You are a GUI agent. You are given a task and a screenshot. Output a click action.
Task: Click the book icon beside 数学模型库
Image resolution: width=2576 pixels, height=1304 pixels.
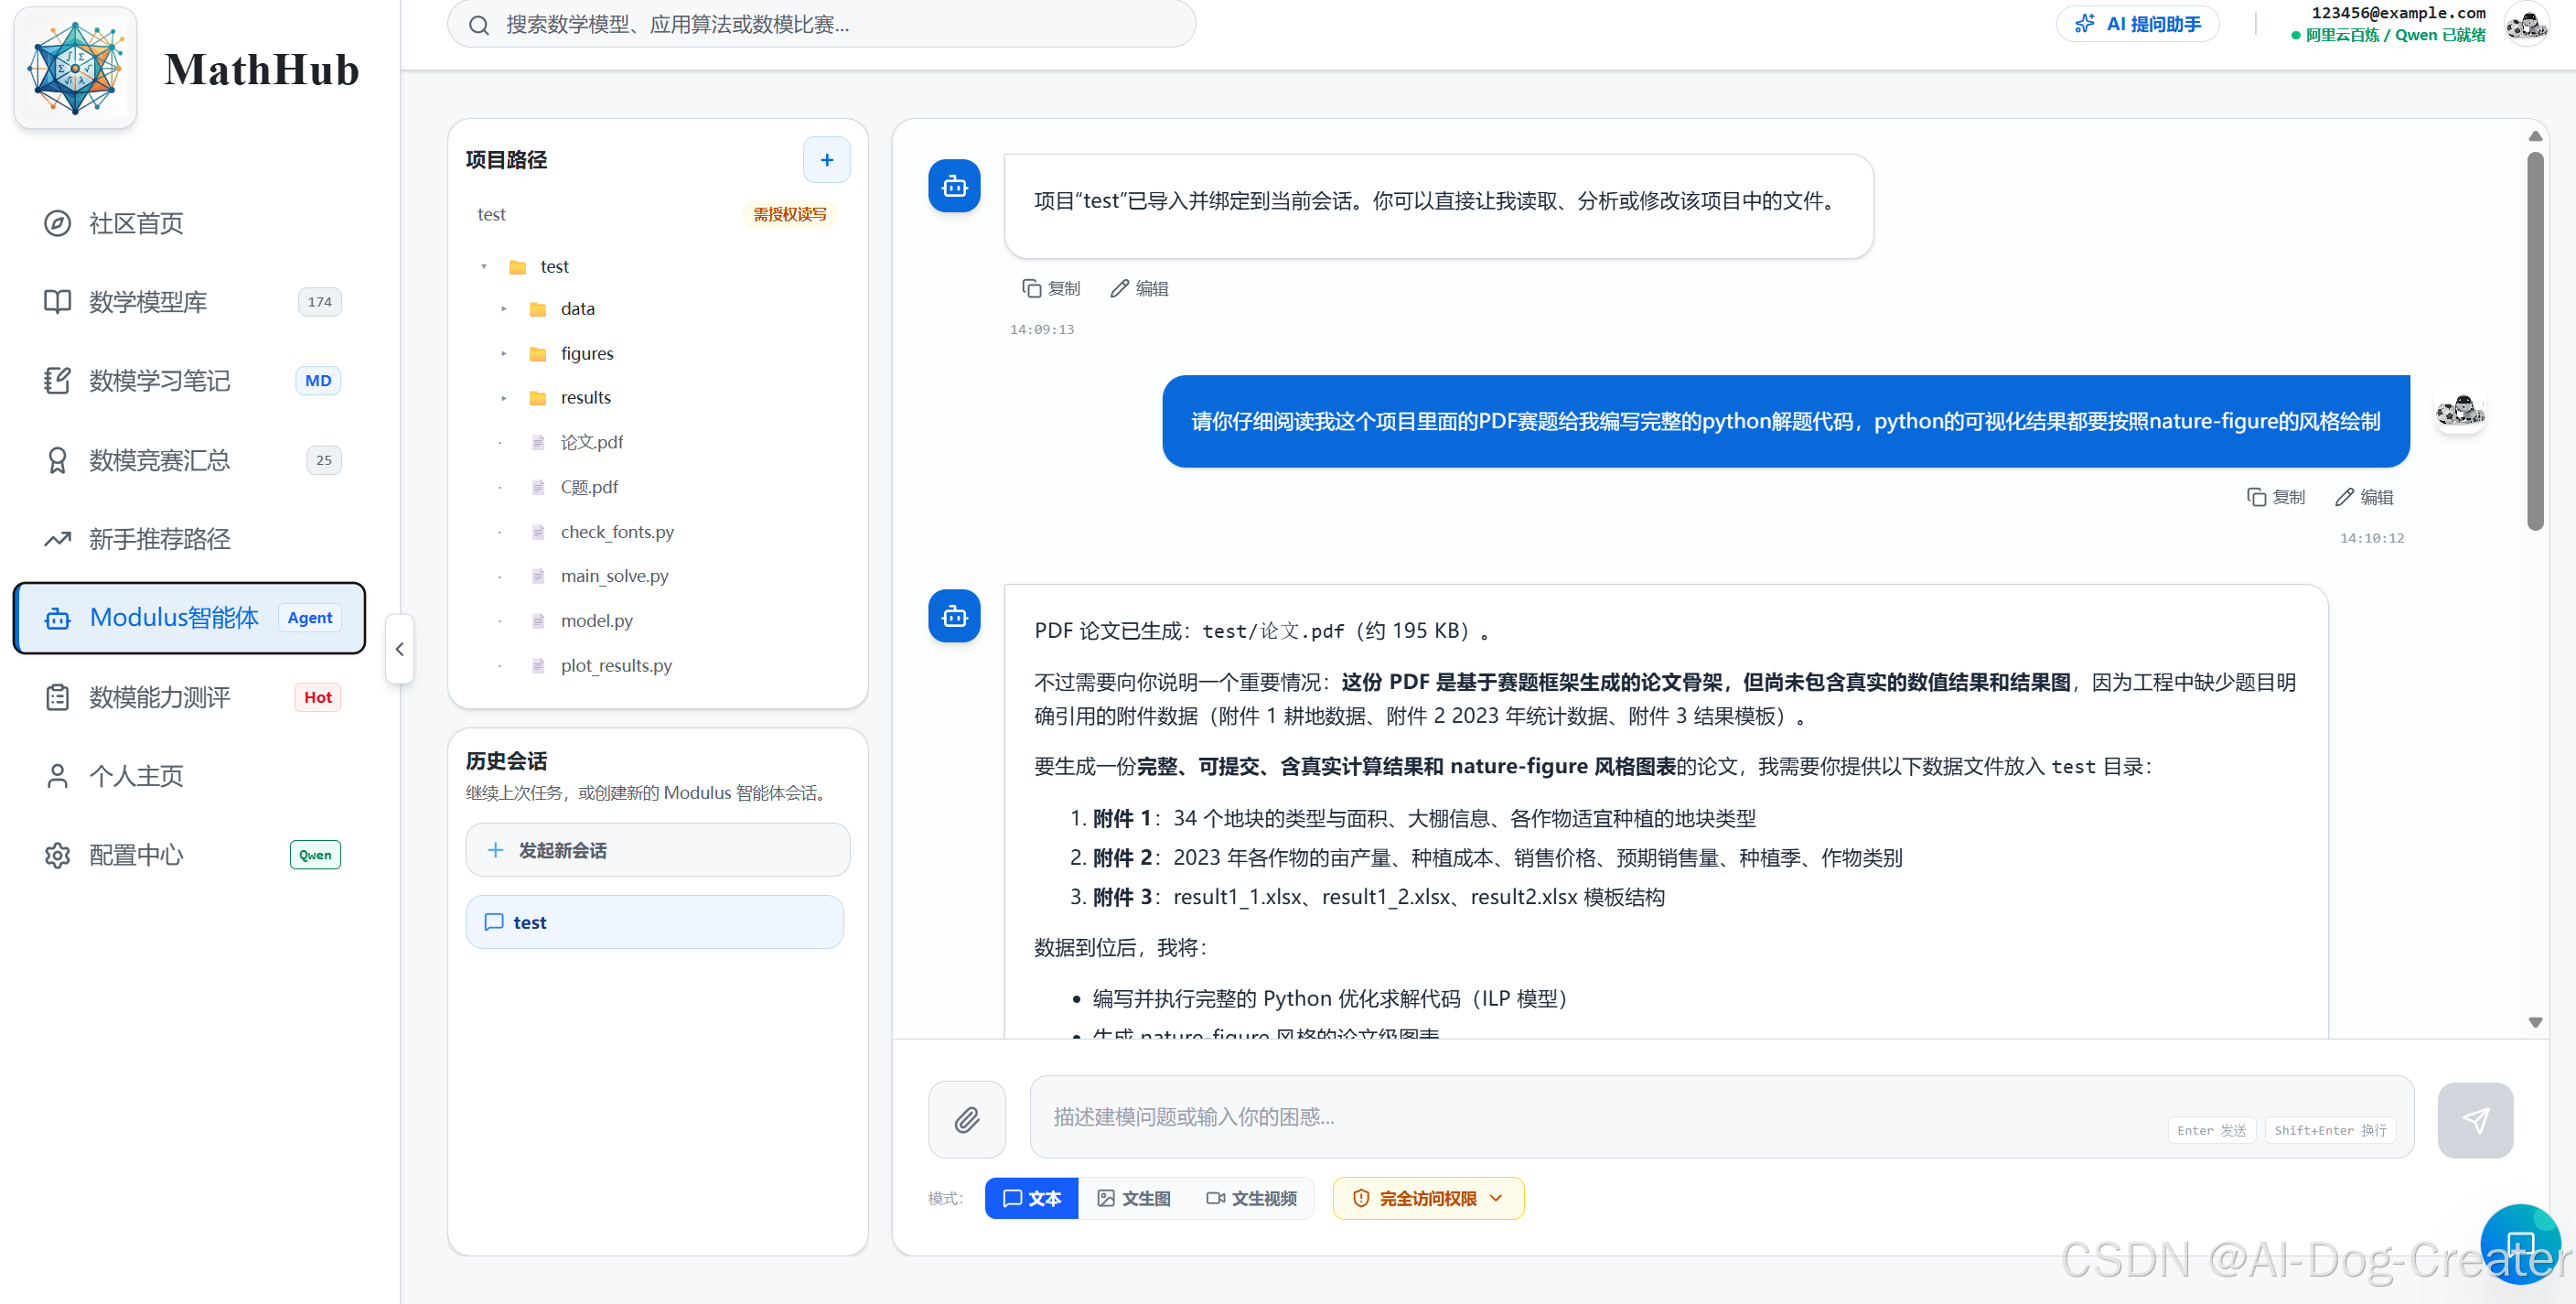(57, 302)
